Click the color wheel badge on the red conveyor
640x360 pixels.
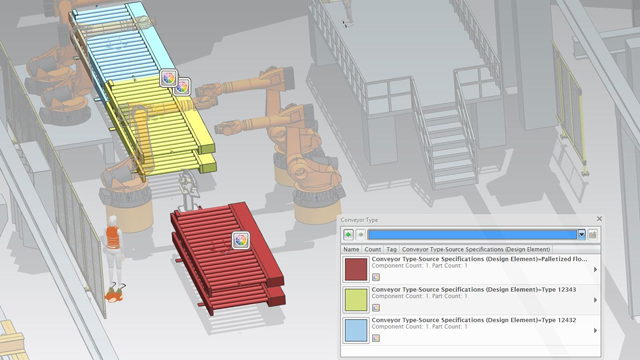coord(241,240)
